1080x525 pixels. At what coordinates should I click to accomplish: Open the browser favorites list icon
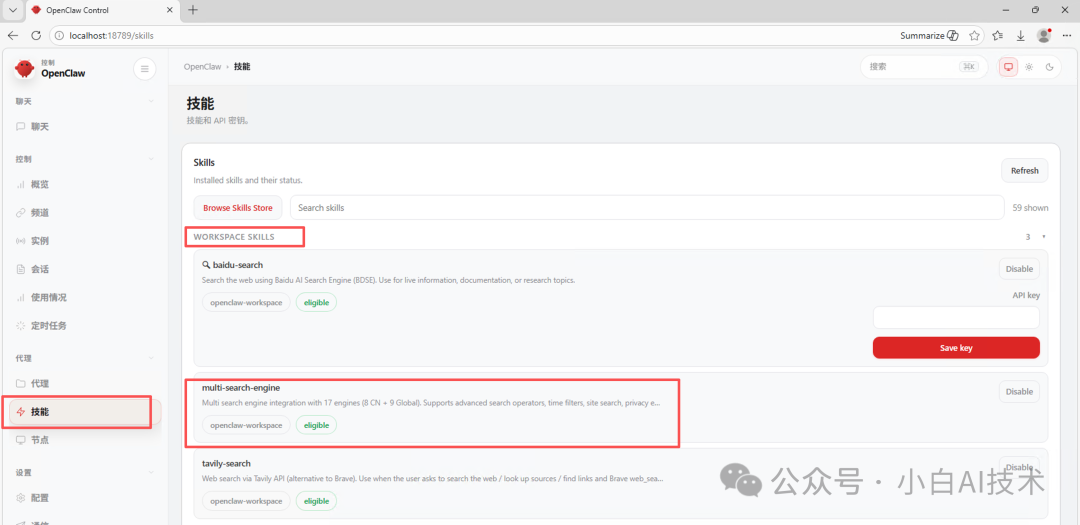[x=999, y=35]
